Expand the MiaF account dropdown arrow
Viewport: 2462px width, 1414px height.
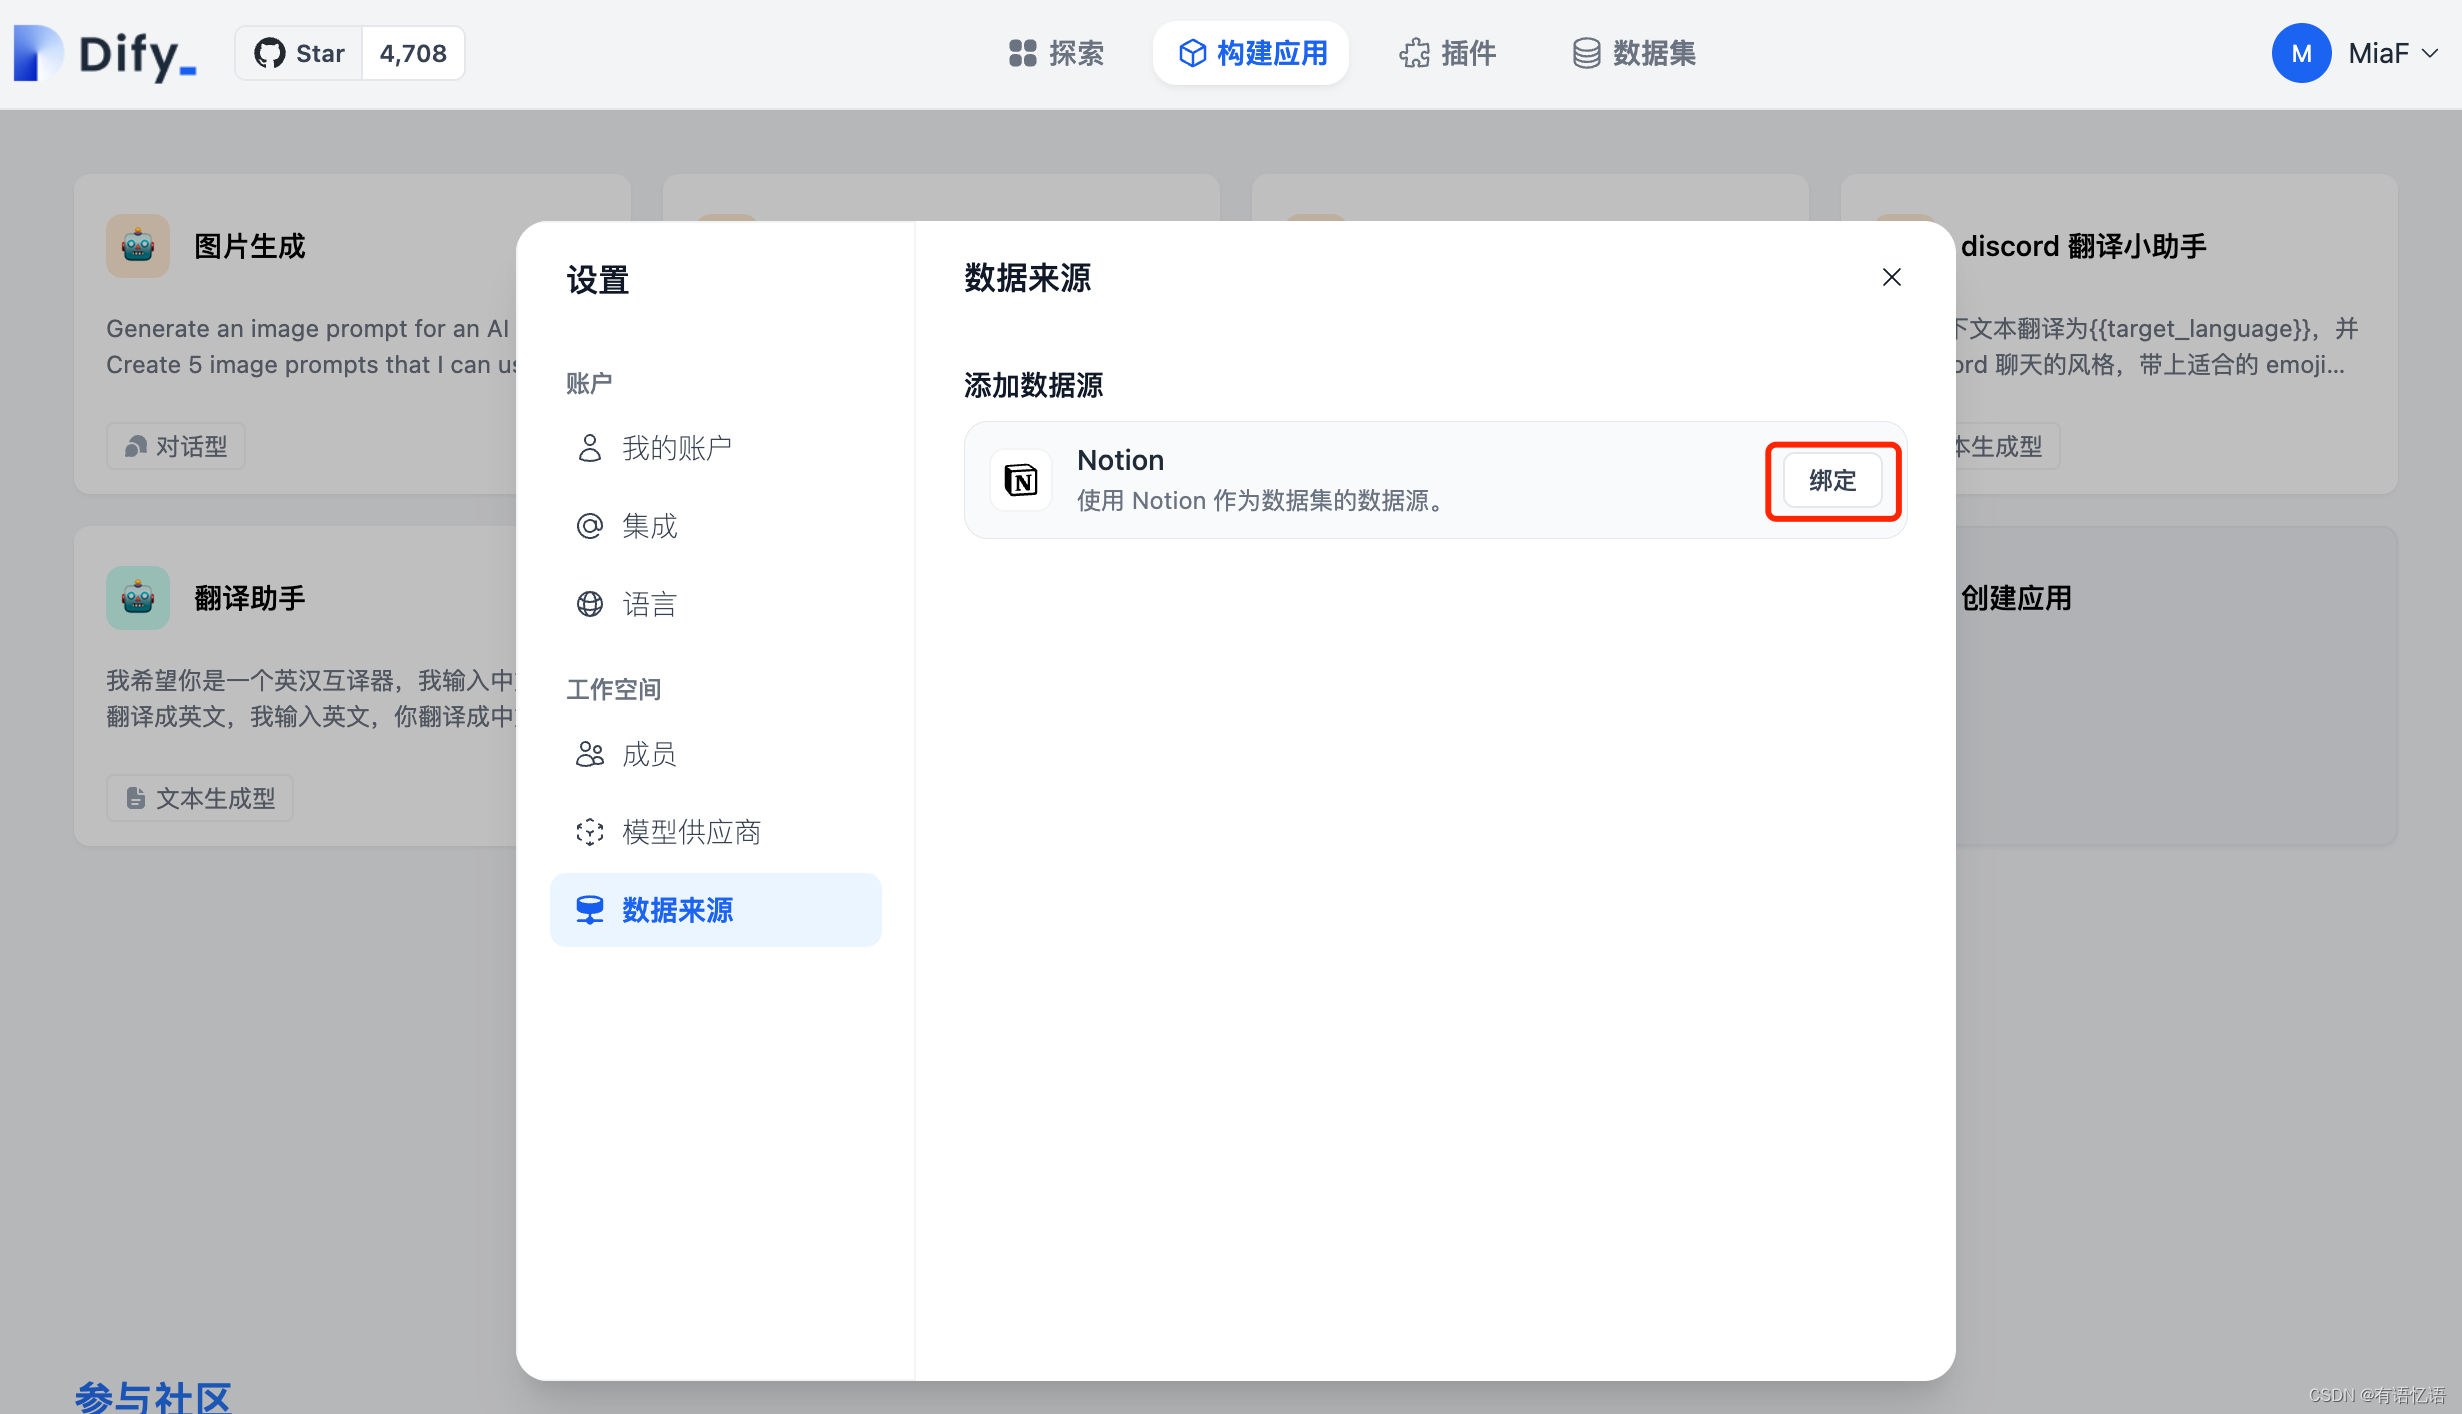coord(2431,53)
